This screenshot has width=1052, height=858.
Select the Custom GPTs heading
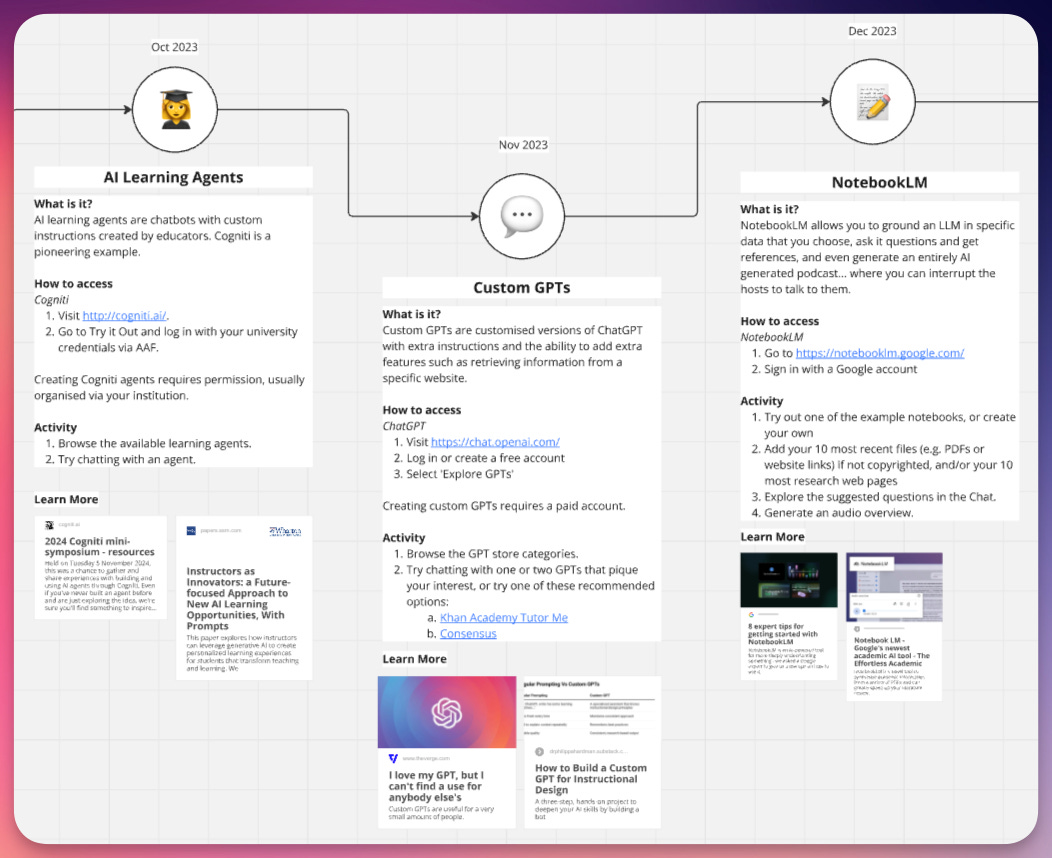522,288
